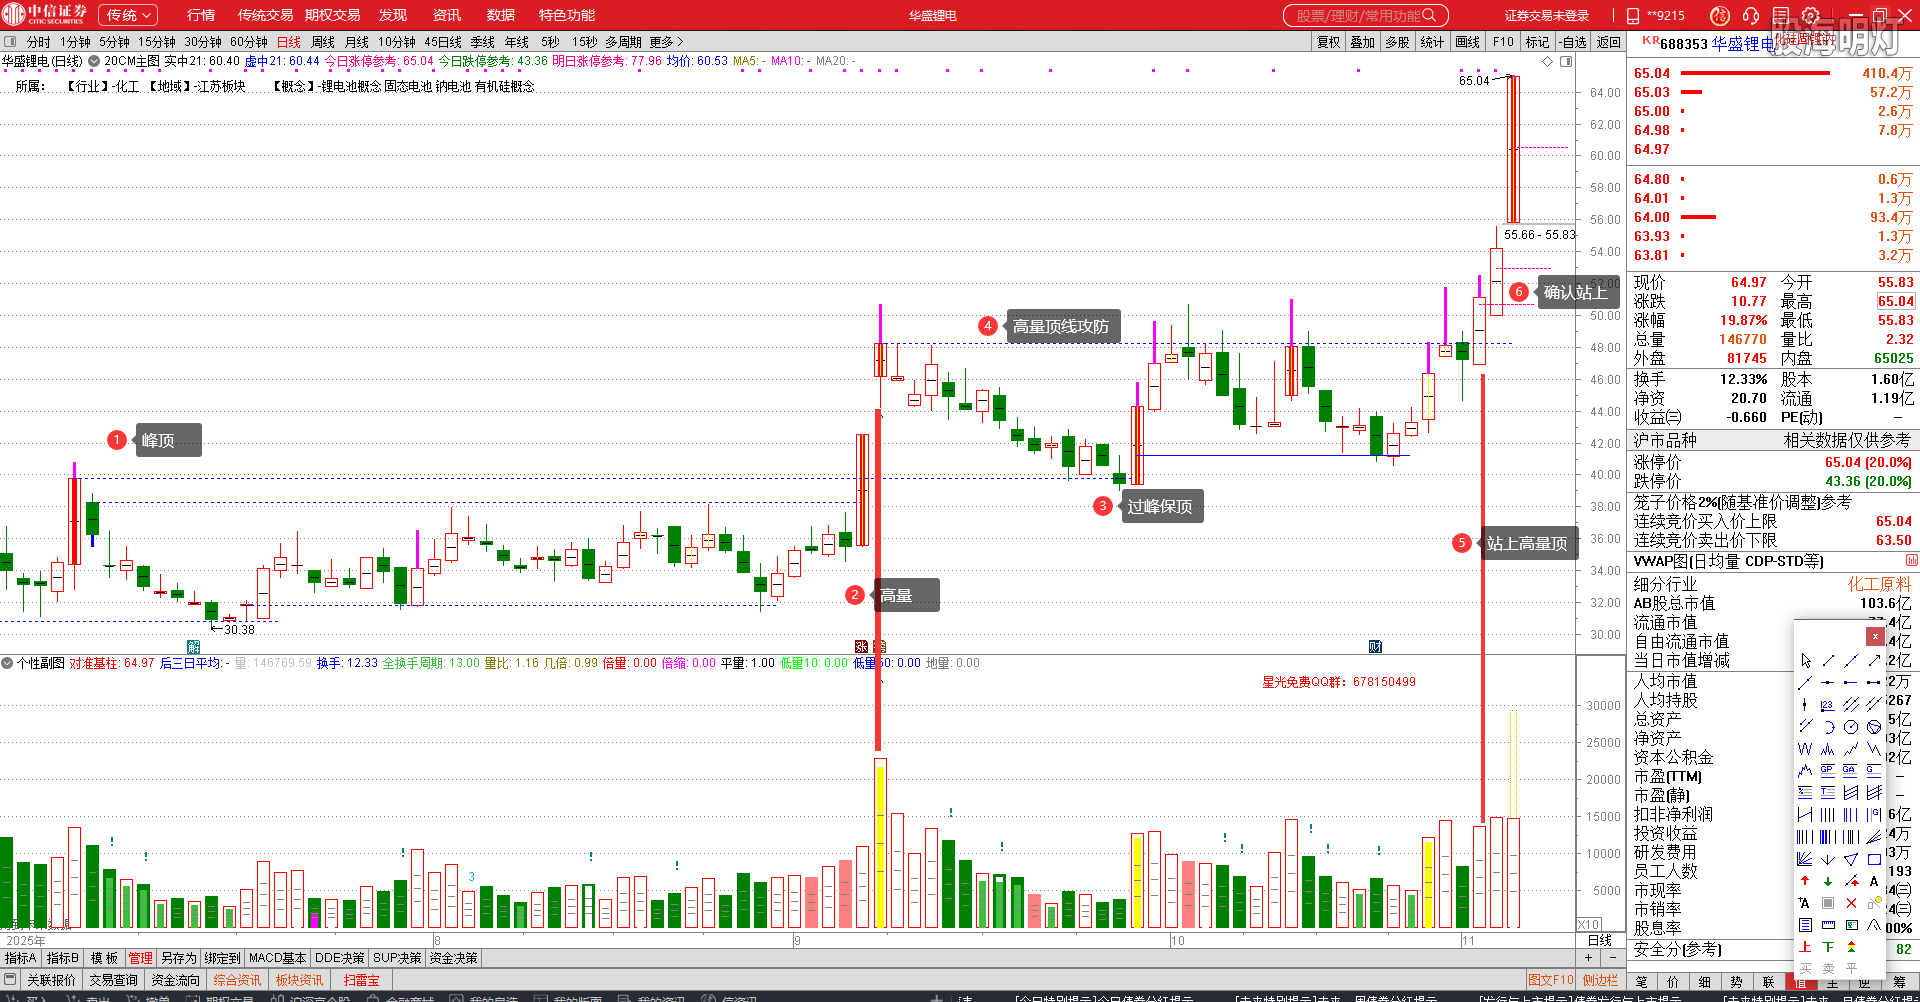Toggle 复权 price adjustment button

pos(1328,42)
